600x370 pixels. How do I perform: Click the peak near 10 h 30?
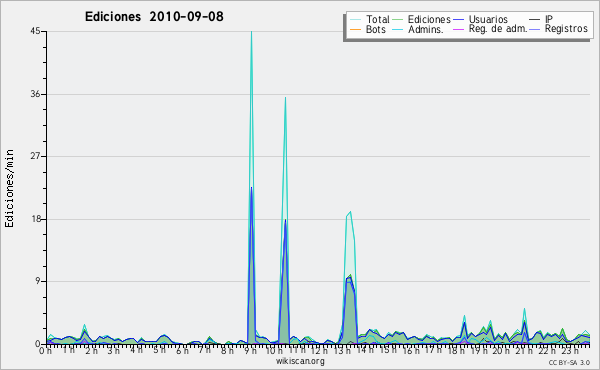(x=285, y=98)
